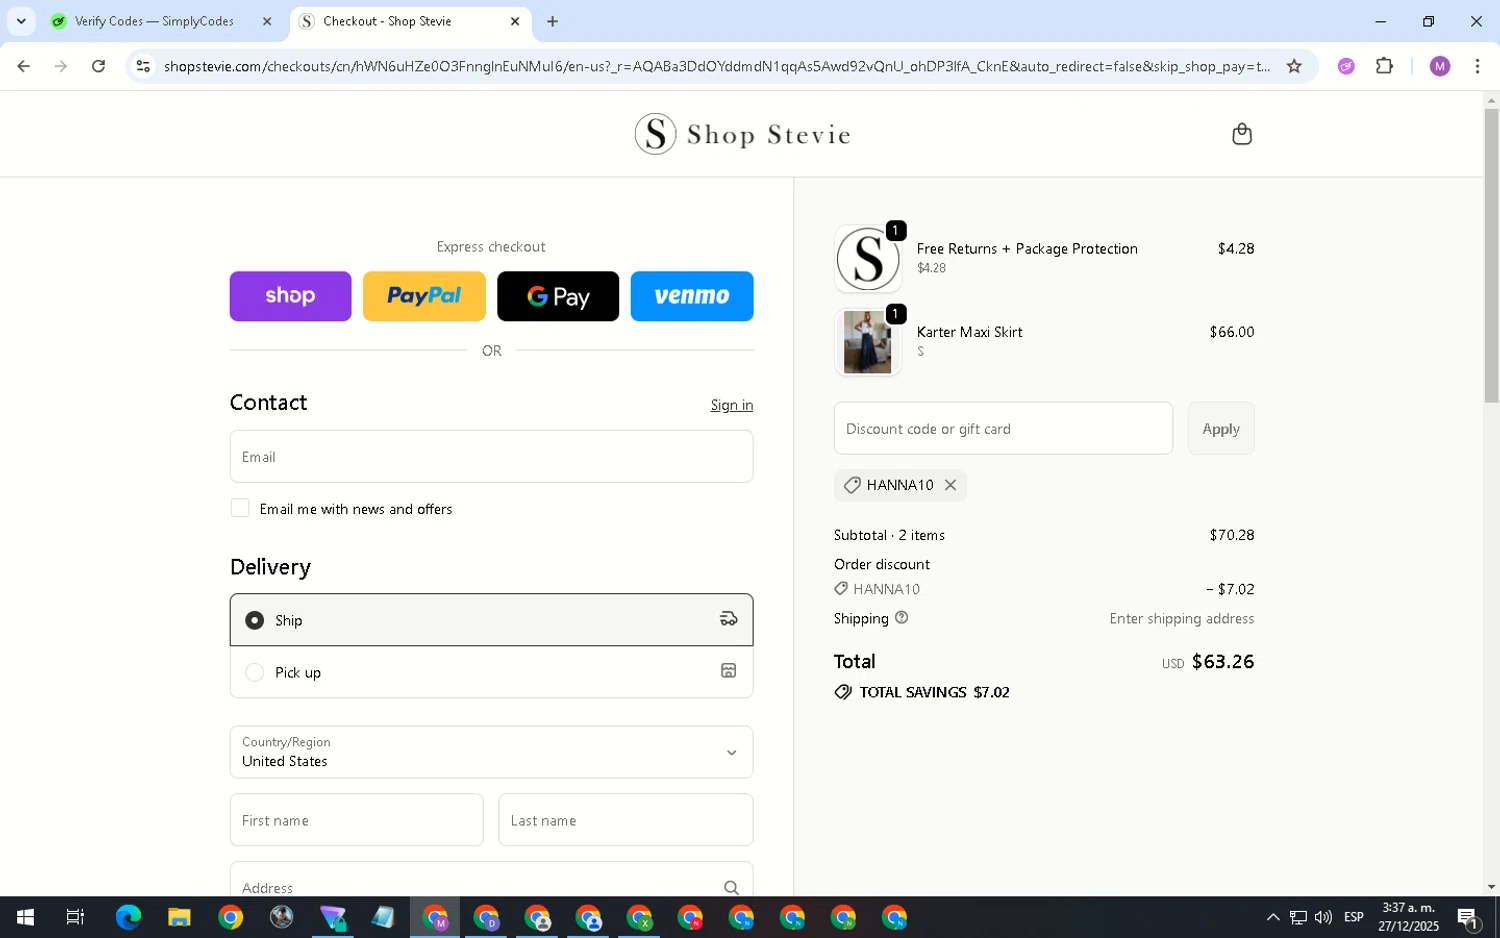
Task: Open the tab search dropdown arrow
Action: pos(21,21)
